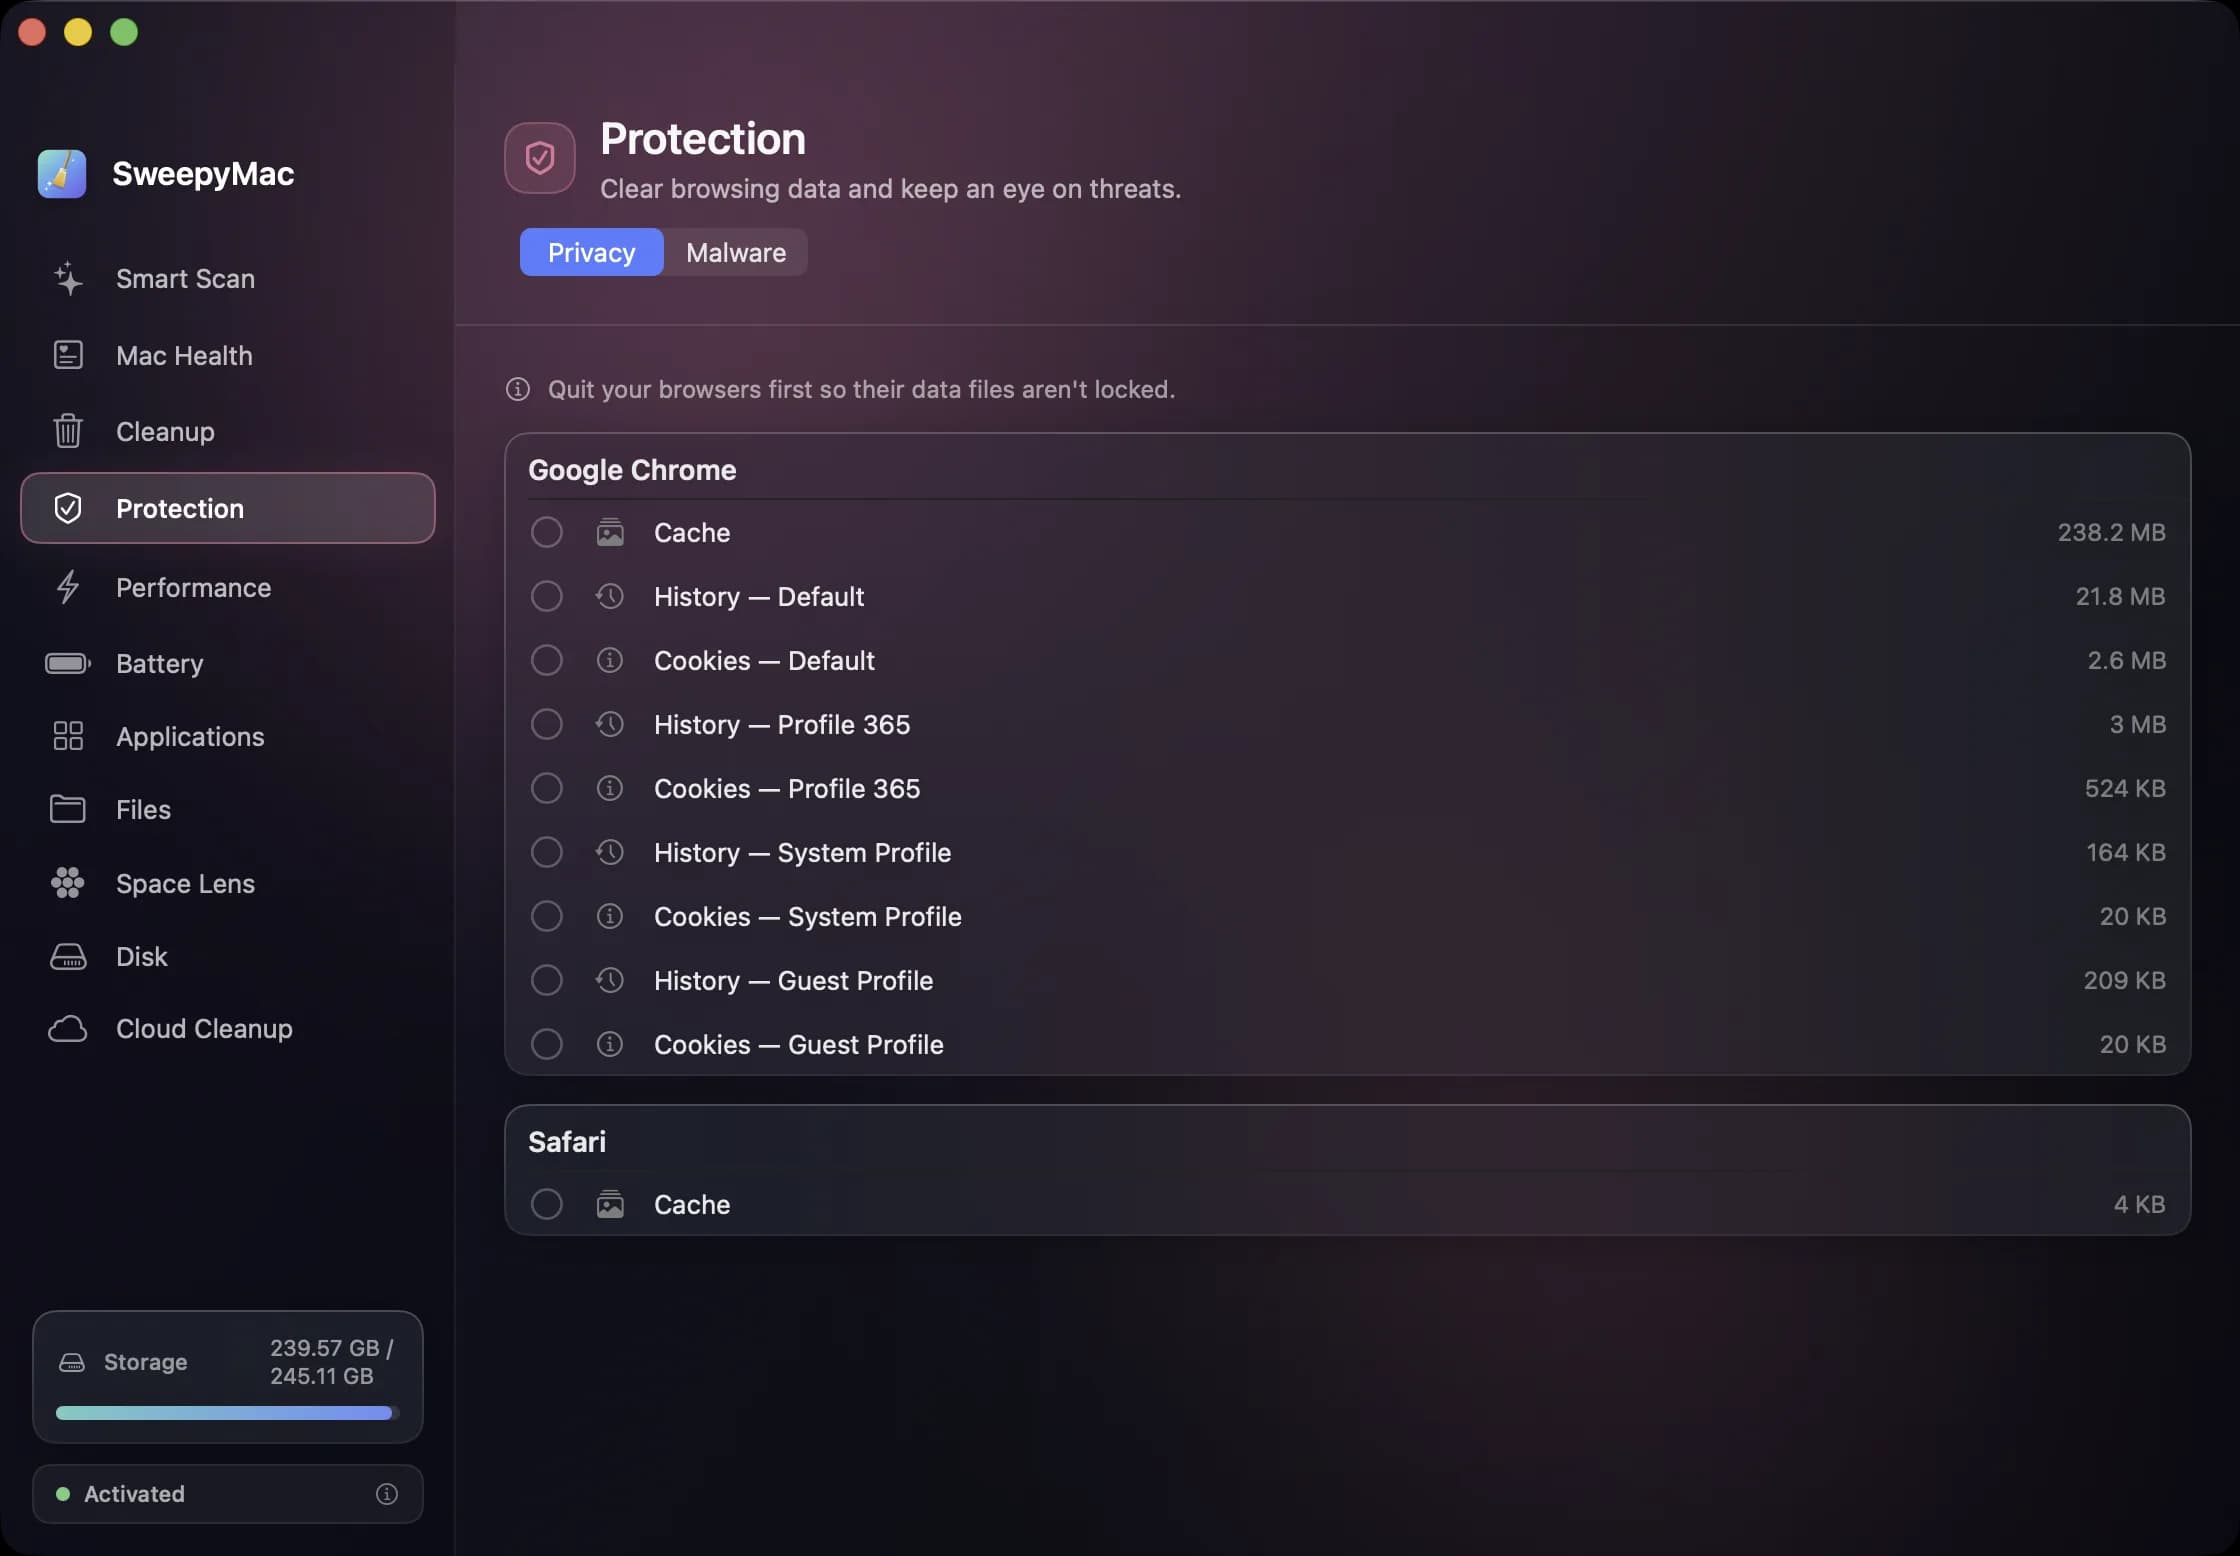Open the Performance section

pyautogui.click(x=228, y=587)
